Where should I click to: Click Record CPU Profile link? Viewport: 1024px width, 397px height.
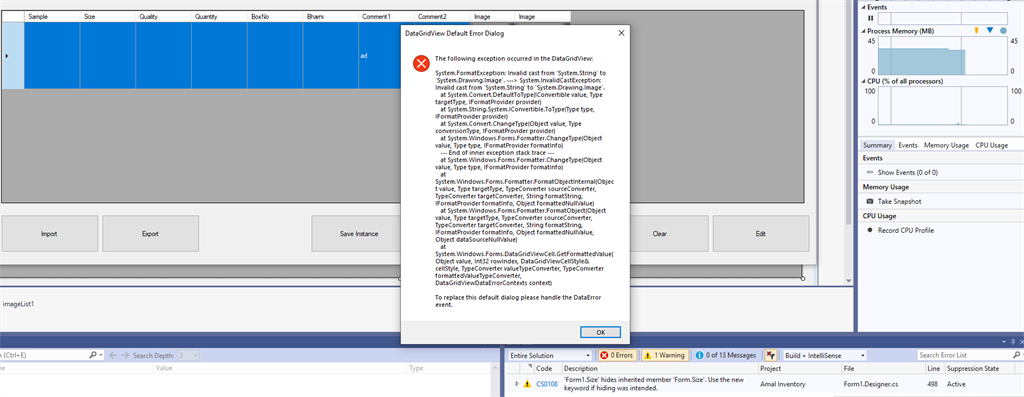click(906, 230)
